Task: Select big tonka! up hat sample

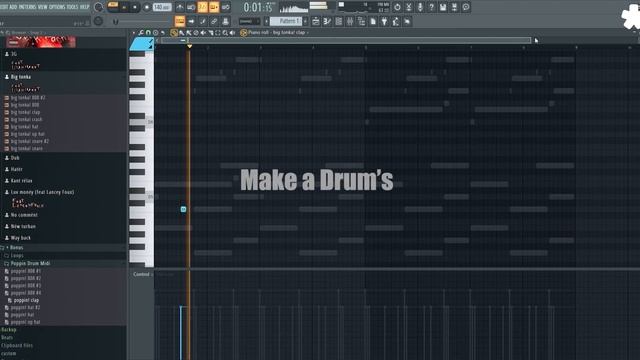Action: (27, 134)
